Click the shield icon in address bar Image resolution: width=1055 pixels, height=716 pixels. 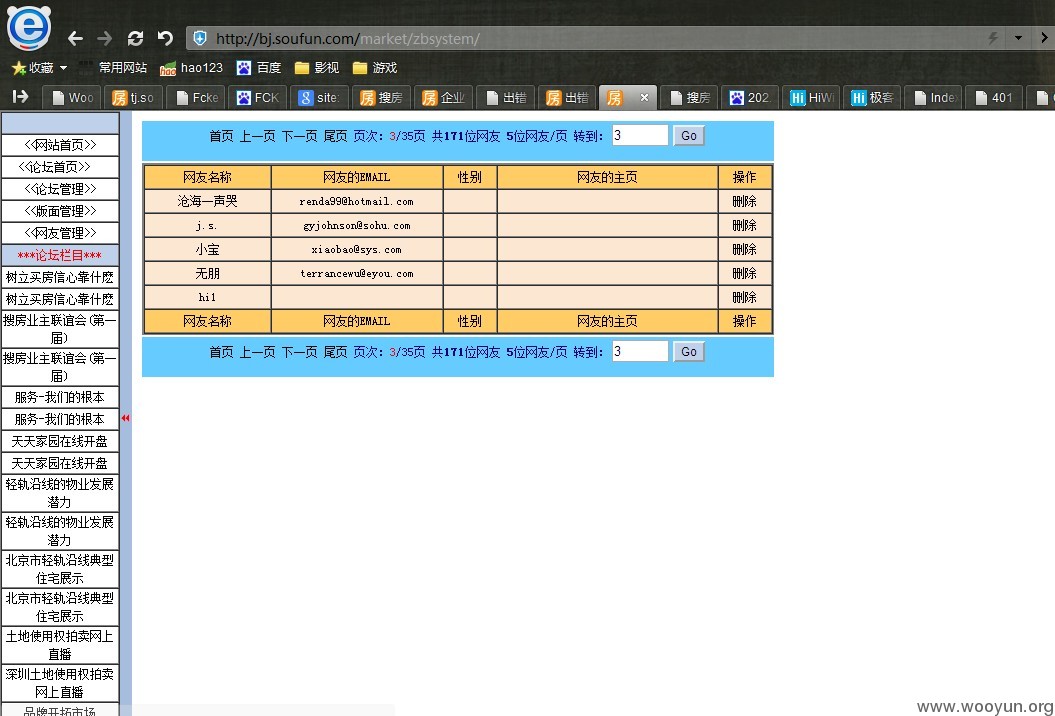pyautogui.click(x=200, y=38)
